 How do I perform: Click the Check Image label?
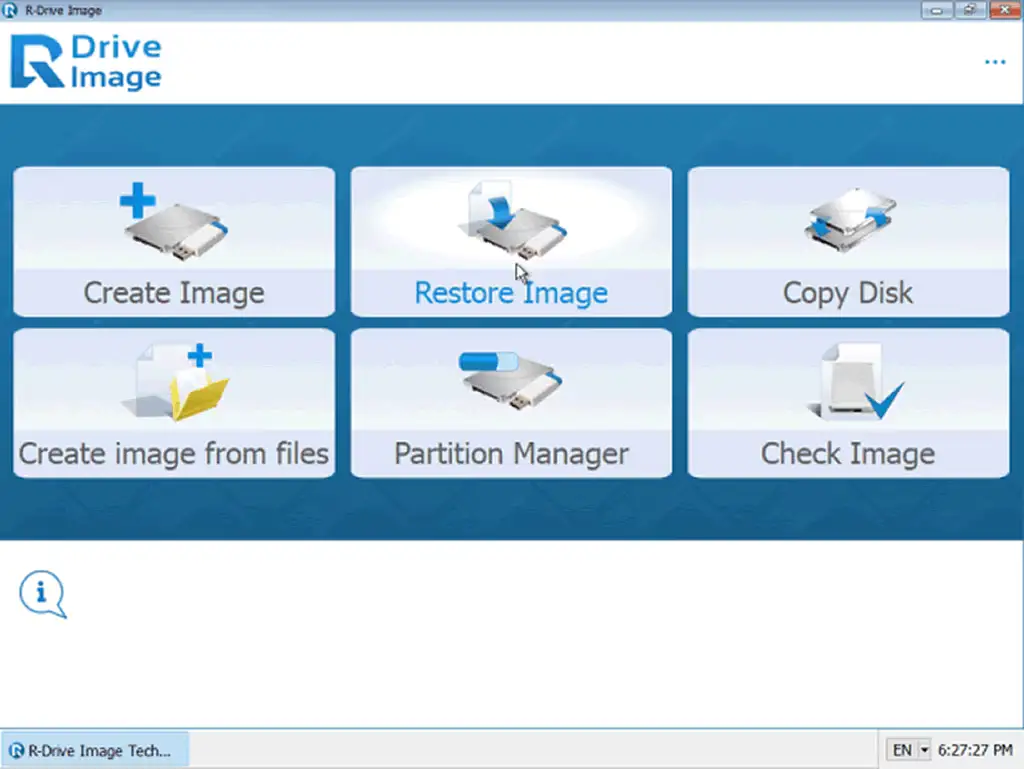pyautogui.click(x=848, y=453)
